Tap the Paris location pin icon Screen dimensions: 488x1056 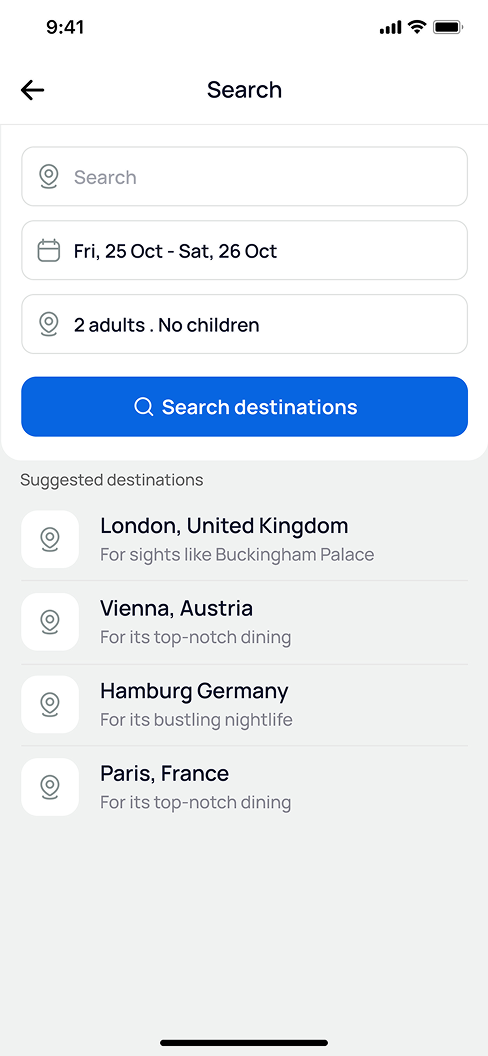pyautogui.click(x=50, y=787)
